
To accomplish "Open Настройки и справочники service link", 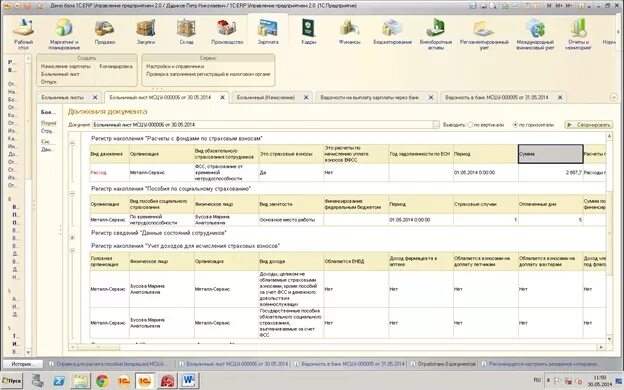I will click(175, 66).
